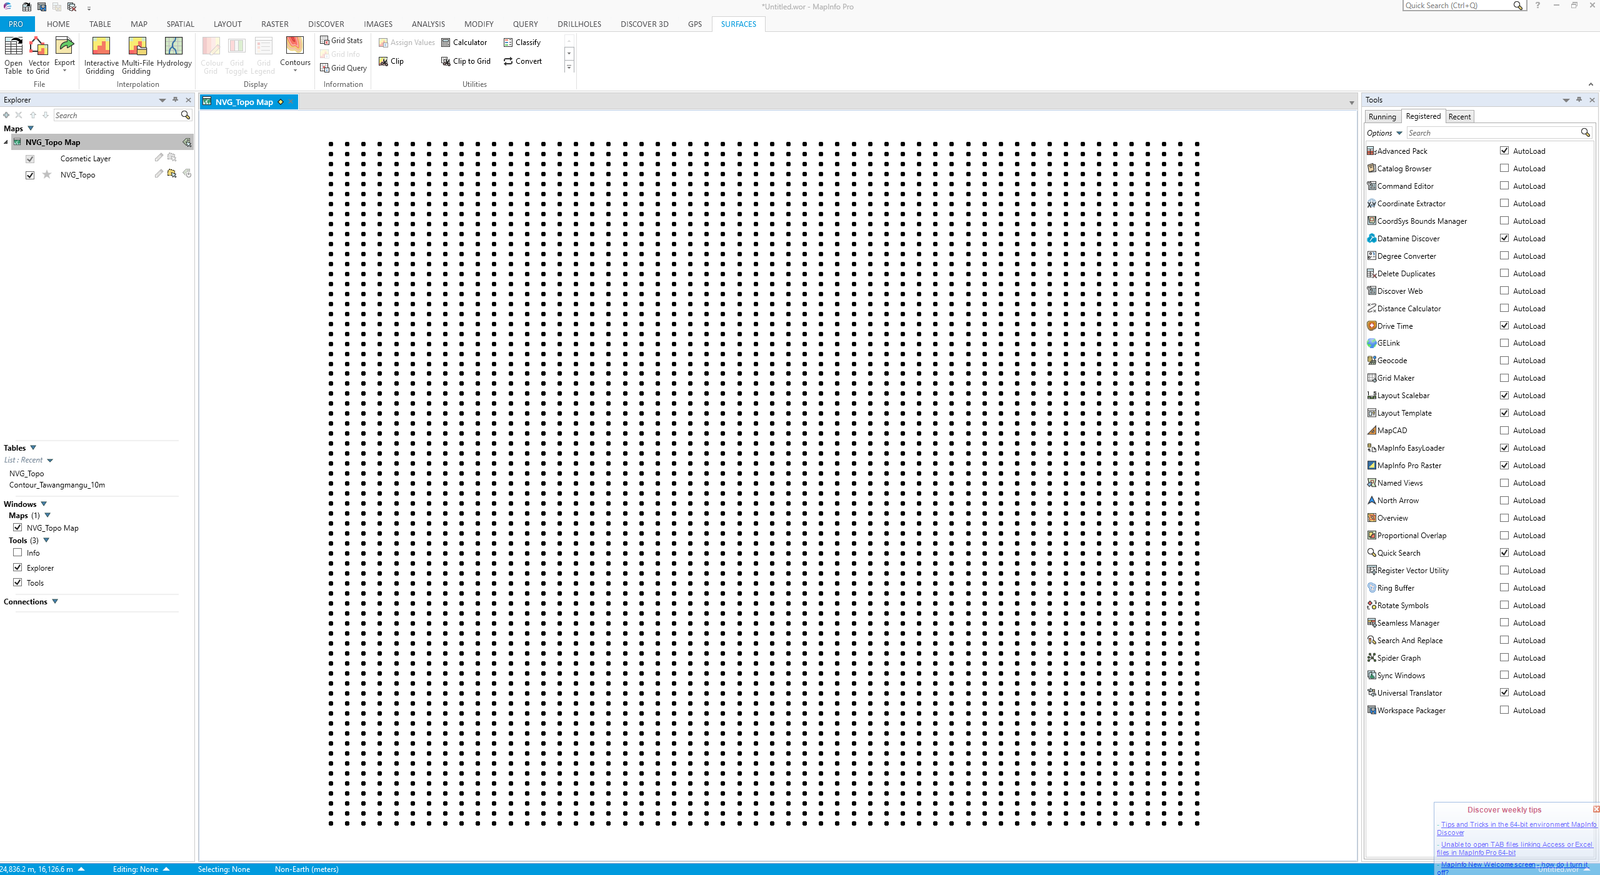
Task: Enable AutoLoad for Catalog Browser
Action: coord(1504,168)
